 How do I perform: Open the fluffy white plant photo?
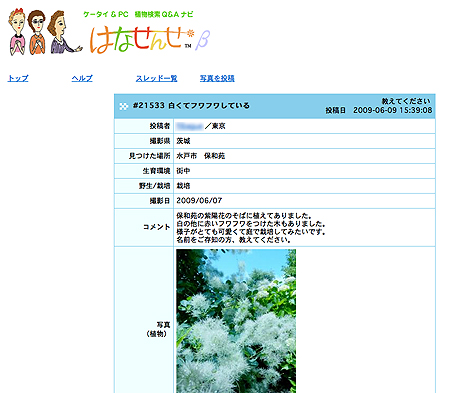[x=236, y=321]
